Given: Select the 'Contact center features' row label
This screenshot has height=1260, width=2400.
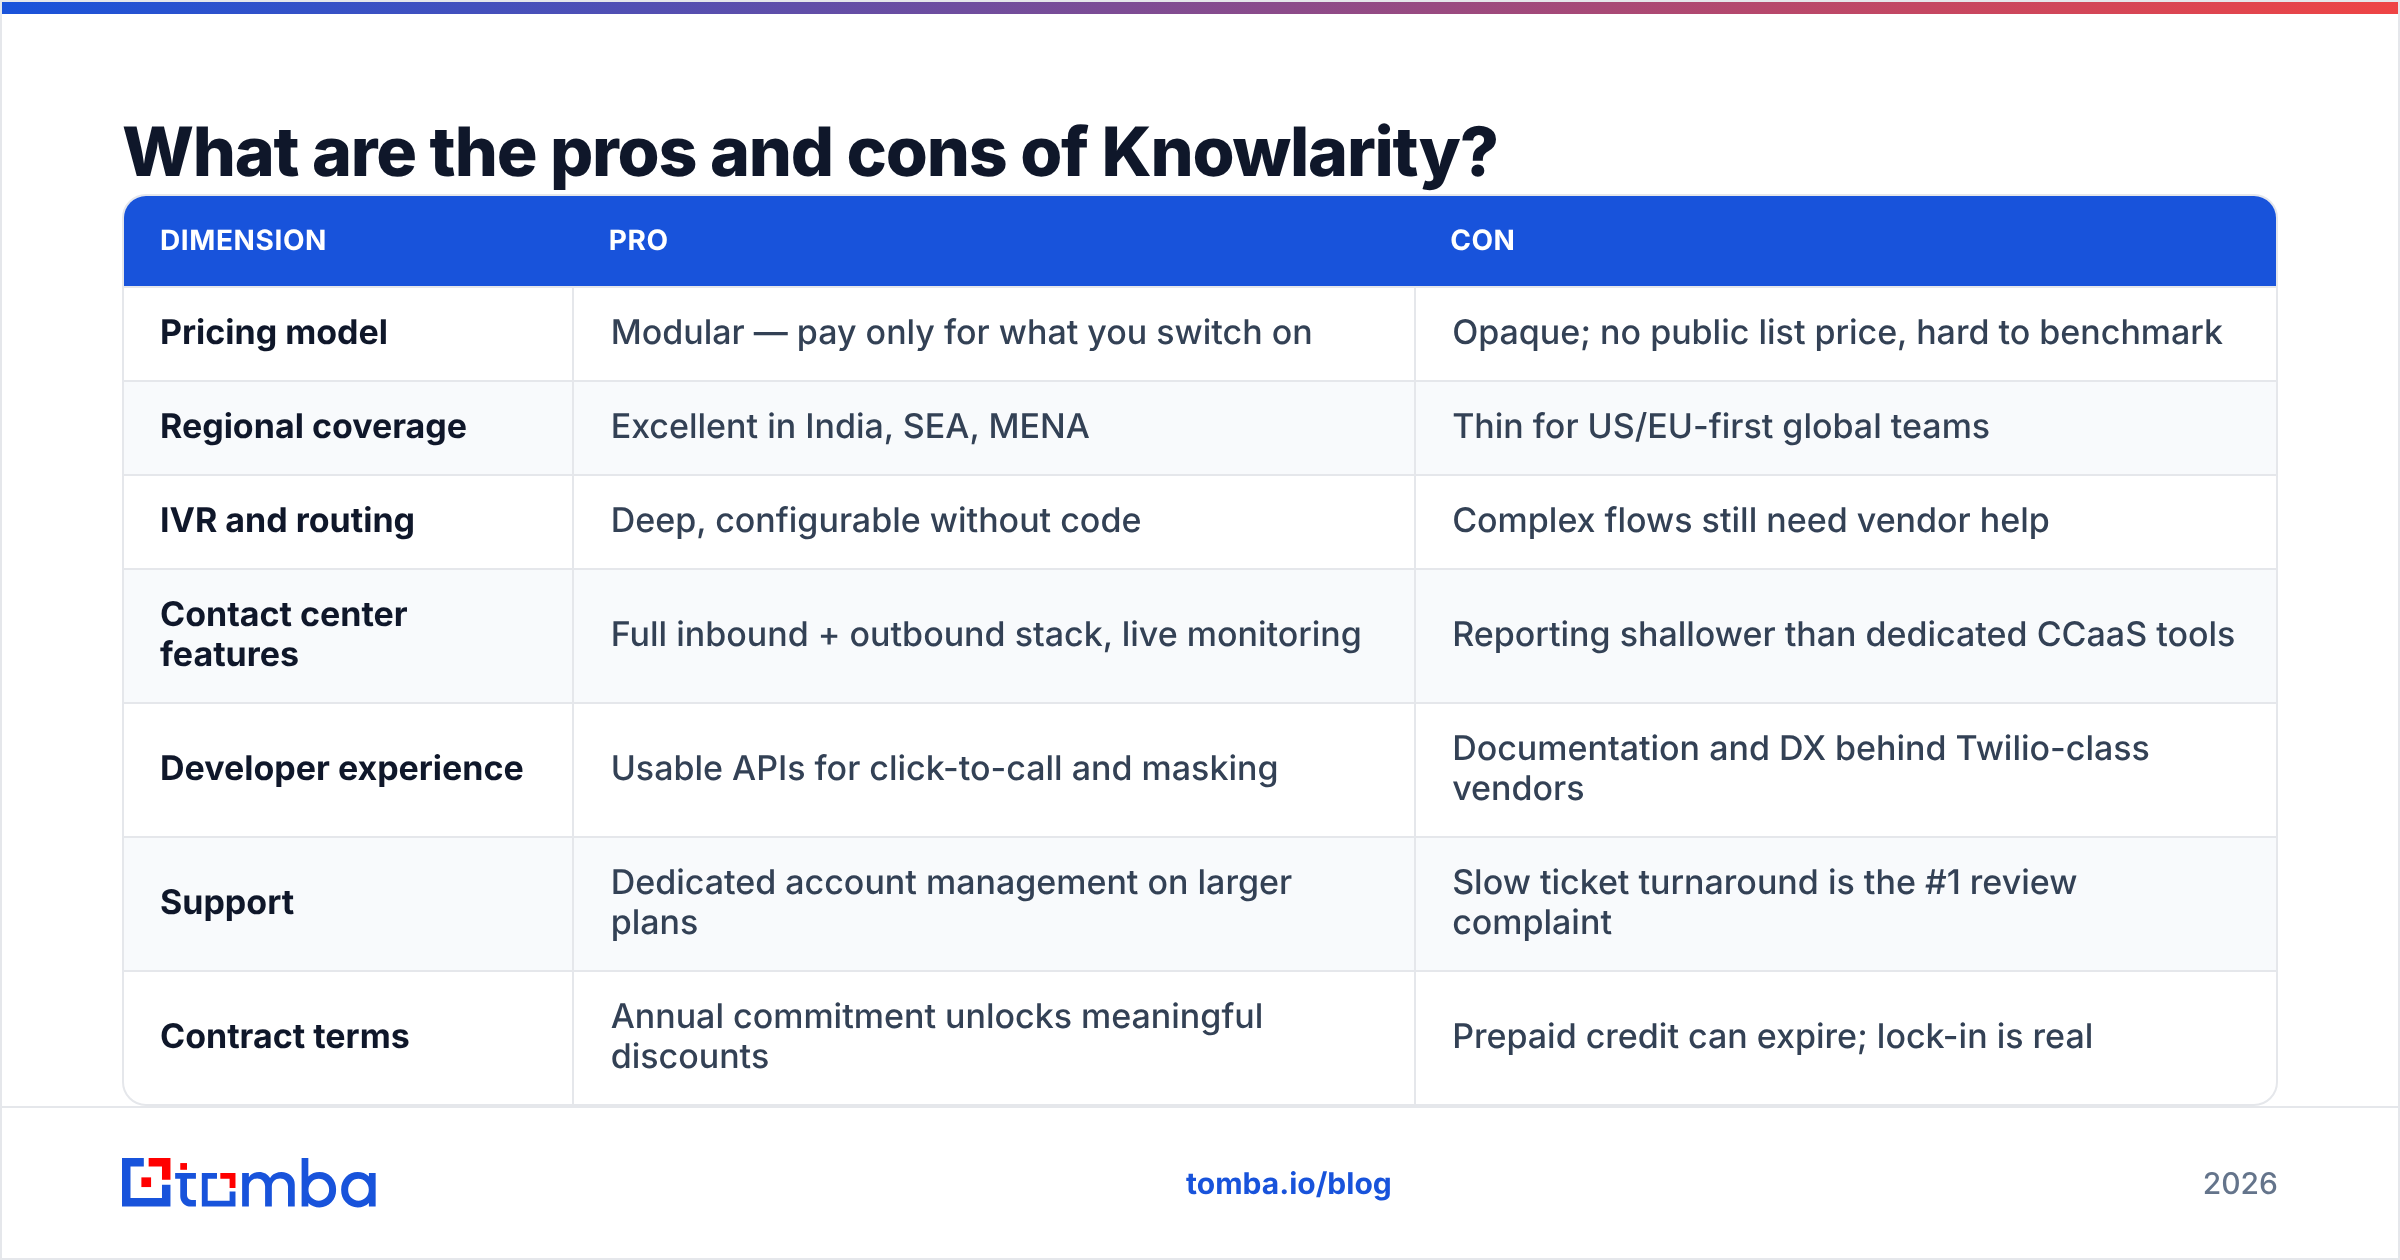Looking at the screenshot, I should [283, 634].
